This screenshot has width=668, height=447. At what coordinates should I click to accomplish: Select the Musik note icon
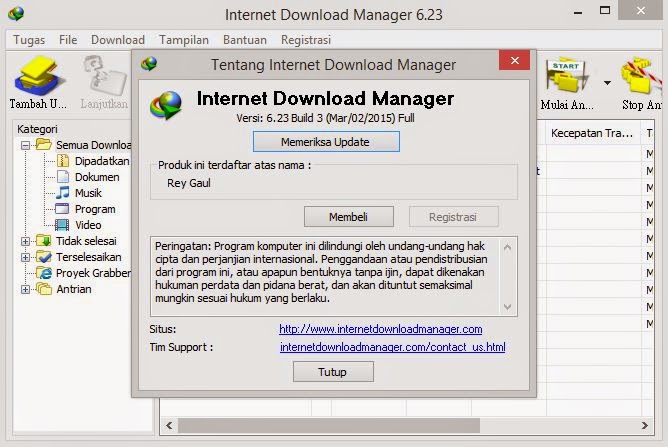click(x=63, y=193)
